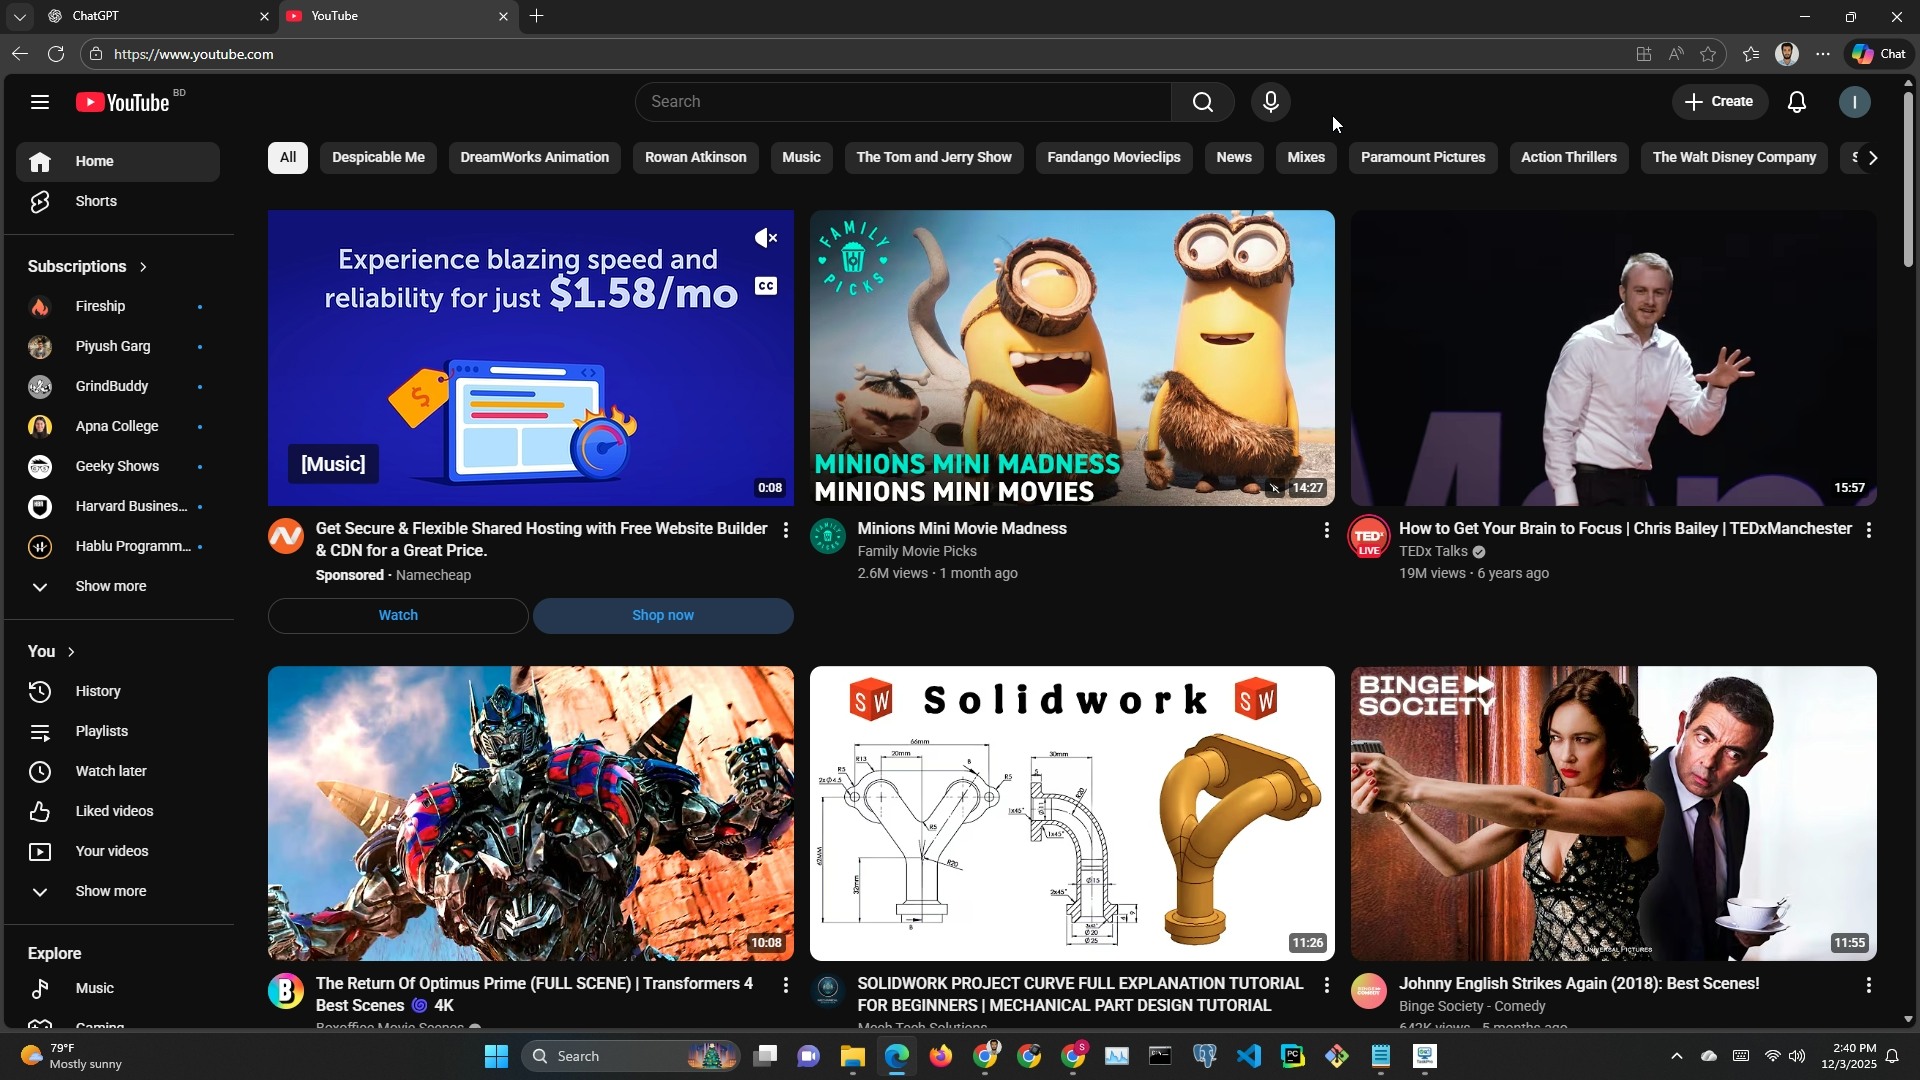1920x1080 pixels.
Task: Open the notifications bell
Action: tap(1796, 102)
